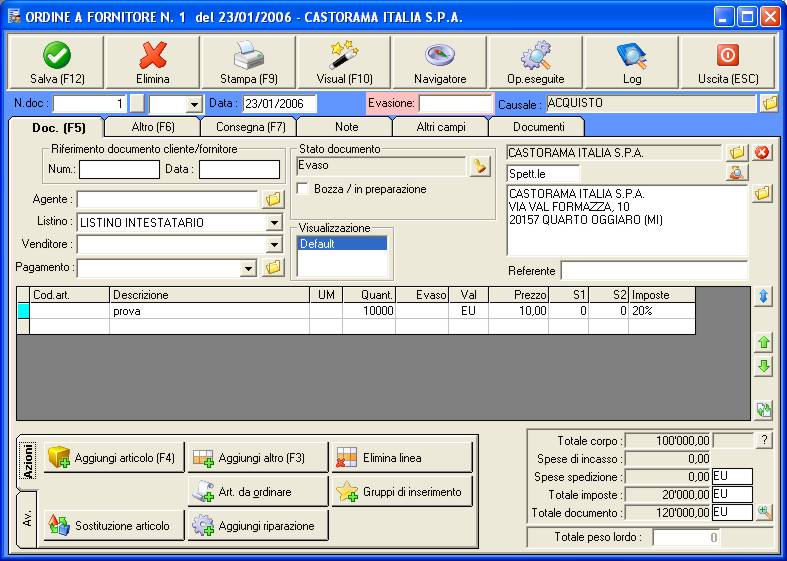787x561 pixels.
Task: Click stamp icon beside Stato documento Evaso
Action: 480,166
